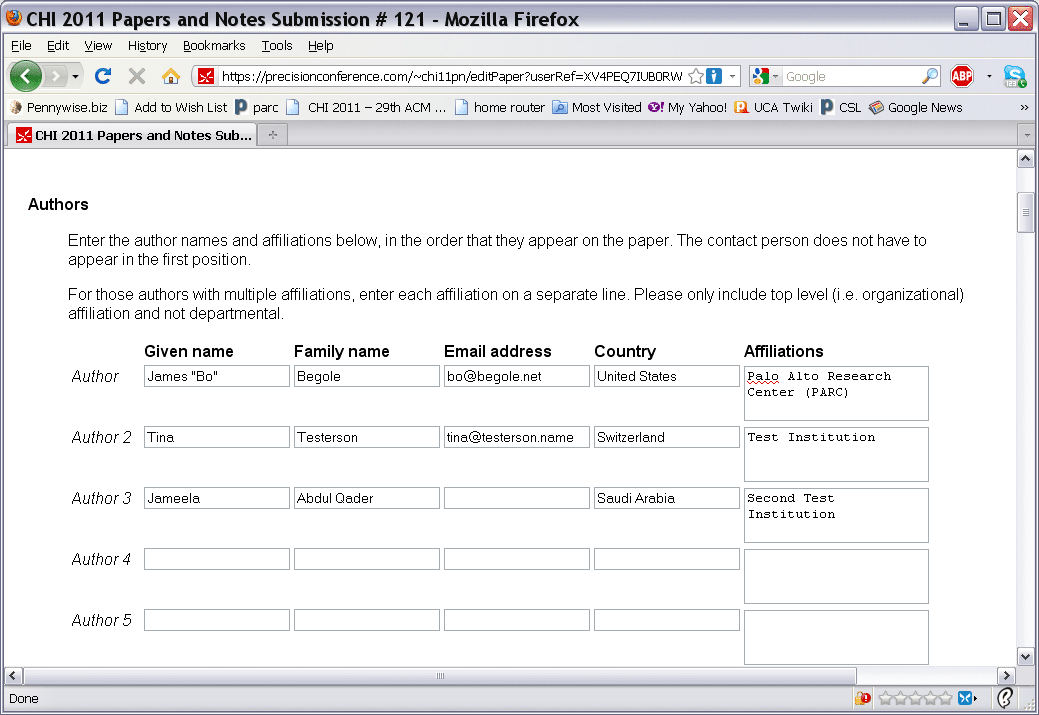Edit the Begole family name field
Viewport: 1039px width, 715px height.
coord(366,376)
